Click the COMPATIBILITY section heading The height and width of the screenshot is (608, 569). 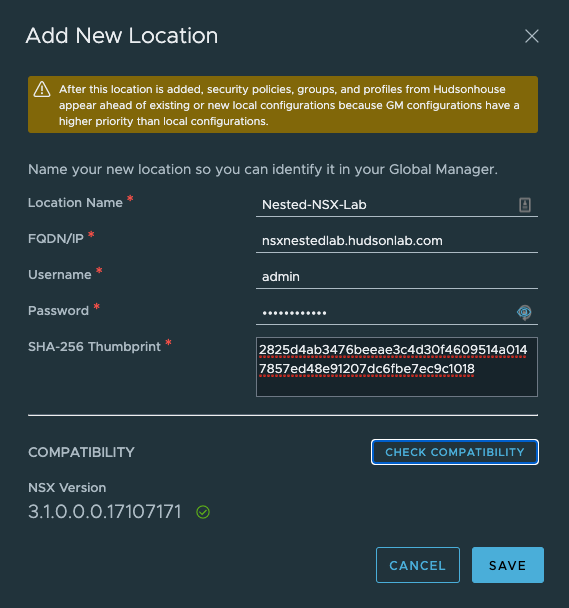point(81,452)
